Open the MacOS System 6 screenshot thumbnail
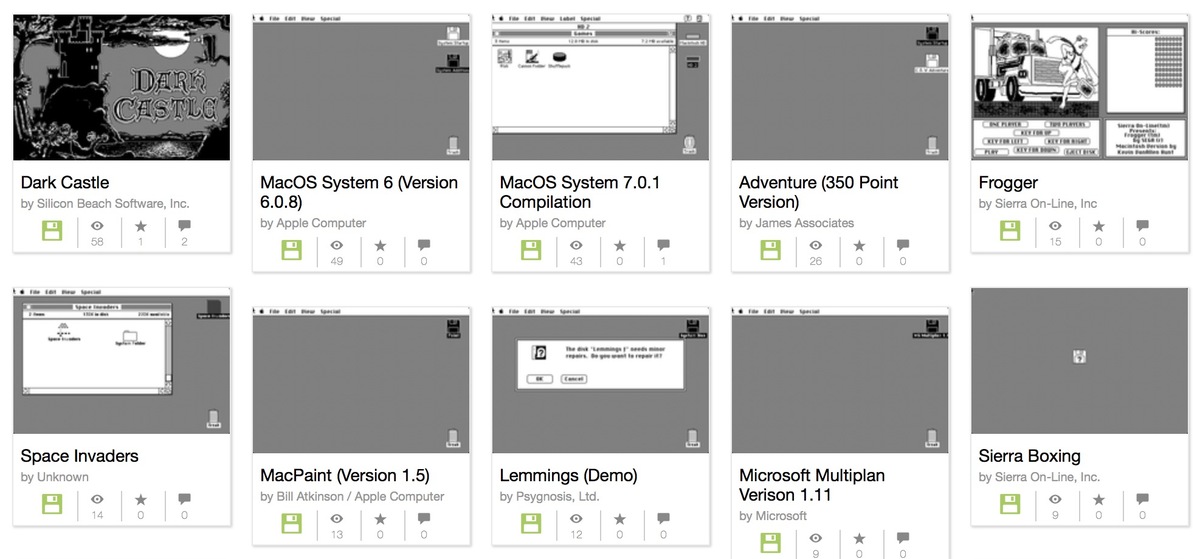This screenshot has width=1200, height=559. coord(361,87)
